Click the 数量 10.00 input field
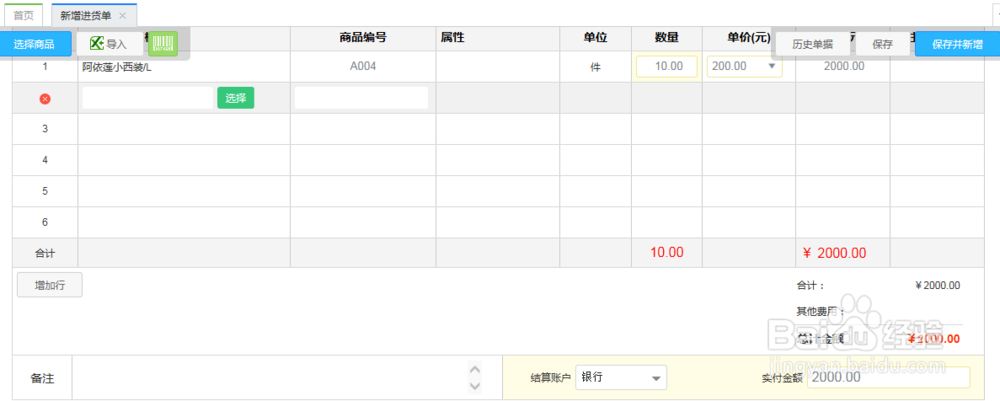The height and width of the screenshot is (401, 1000). 667,66
